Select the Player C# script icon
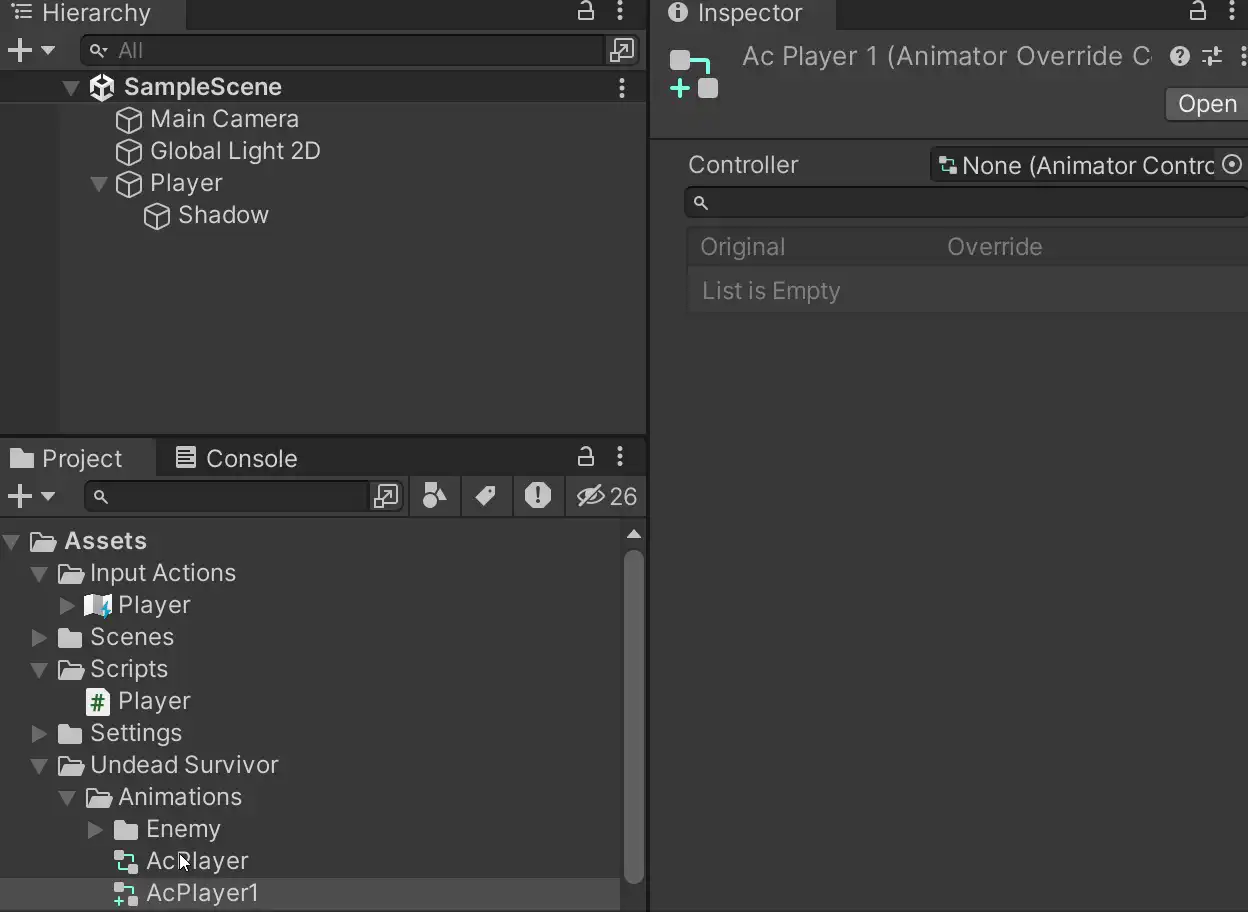The height and width of the screenshot is (912, 1248). click(97, 702)
